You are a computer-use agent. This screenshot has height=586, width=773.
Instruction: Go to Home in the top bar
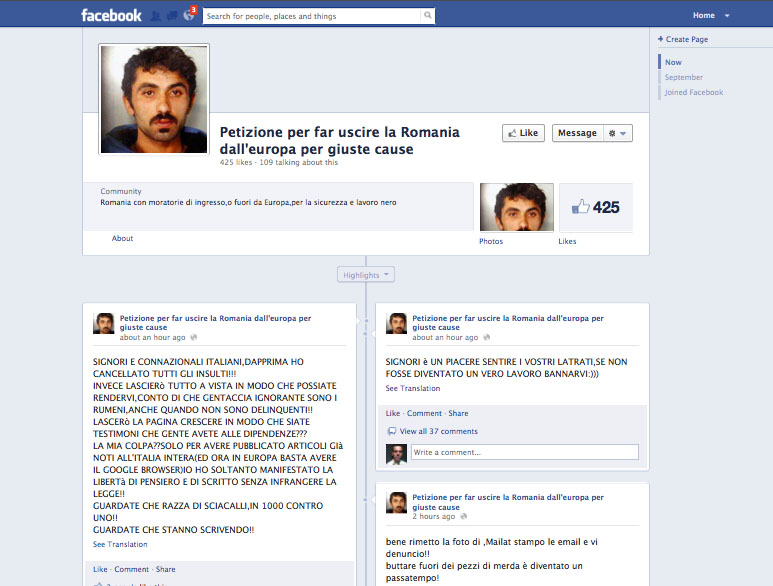coord(704,16)
